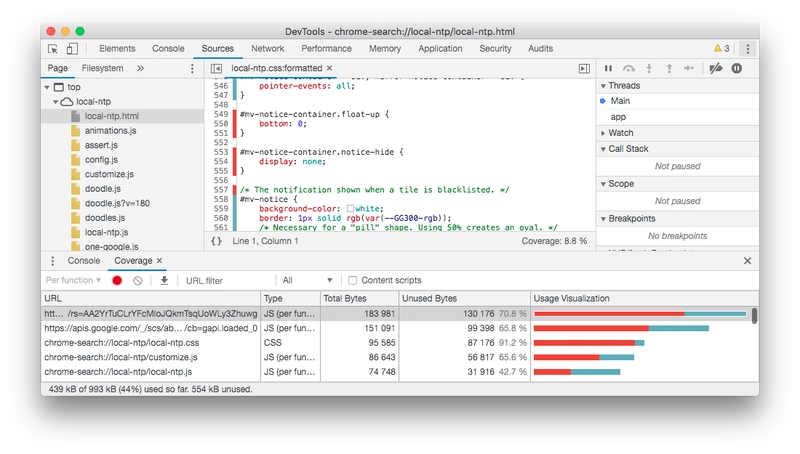Switch to the Performance tab
Image resolution: width=800 pixels, height=454 pixels.
point(326,48)
